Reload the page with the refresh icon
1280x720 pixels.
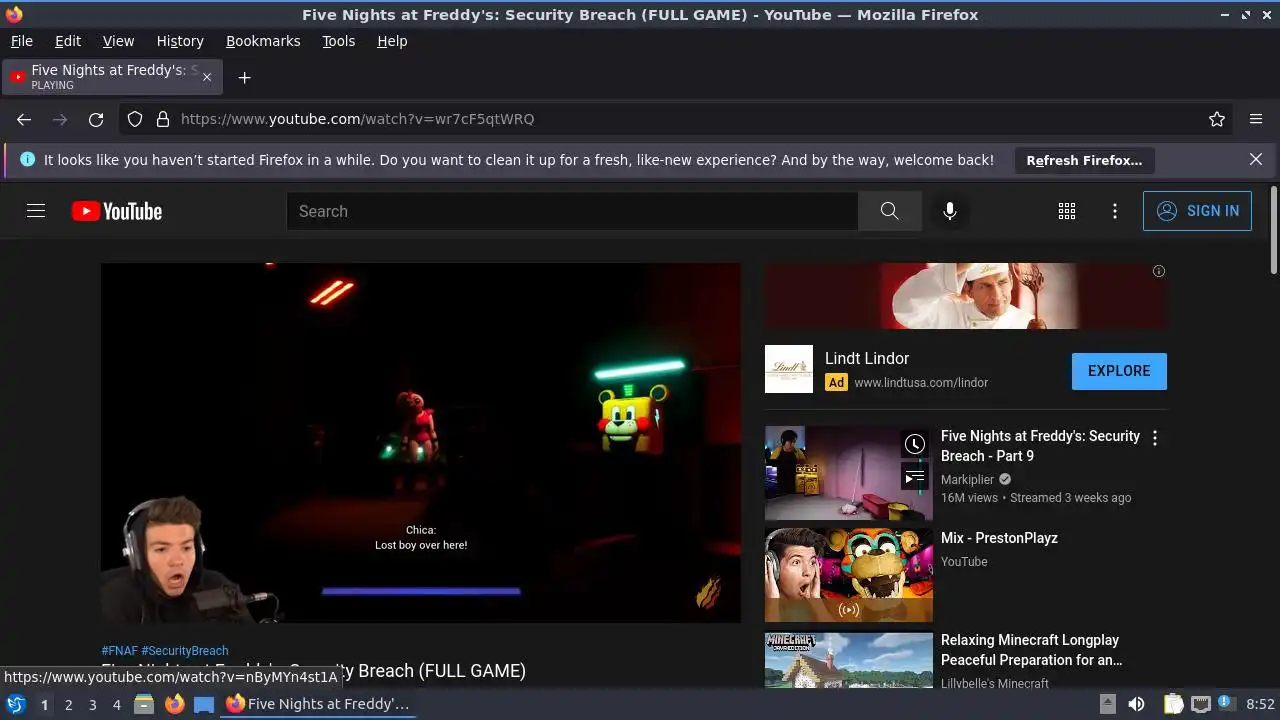coord(96,119)
